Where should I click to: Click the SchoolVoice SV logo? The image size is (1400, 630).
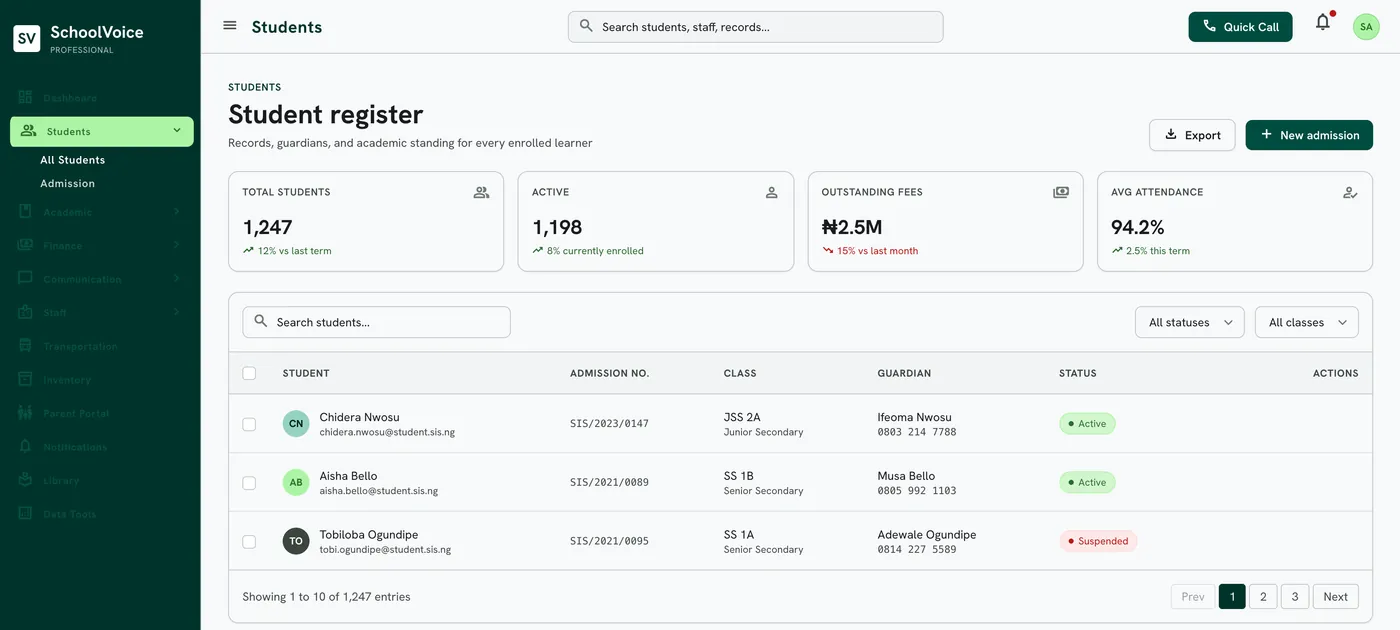point(27,39)
